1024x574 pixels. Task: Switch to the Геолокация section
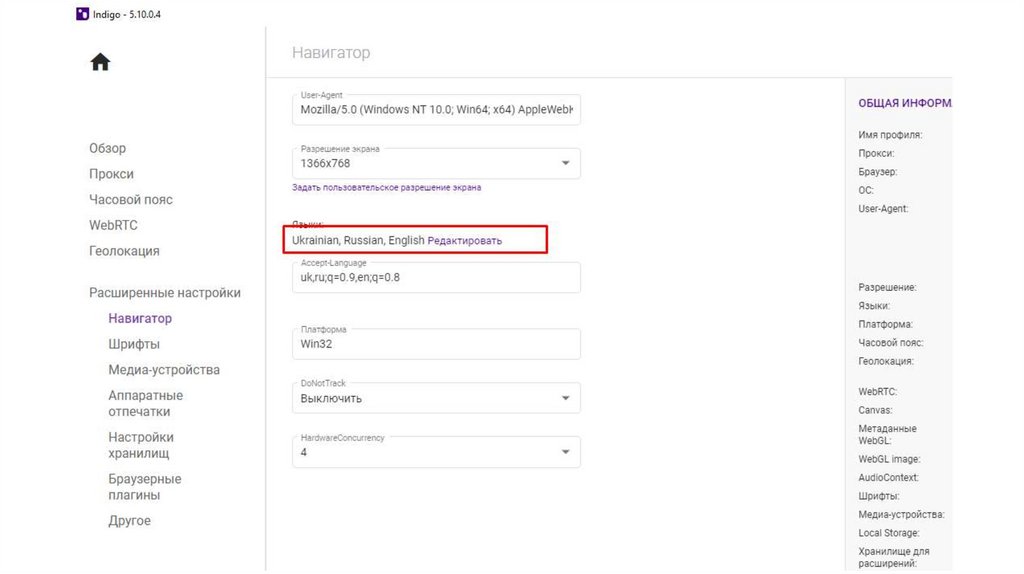click(124, 251)
